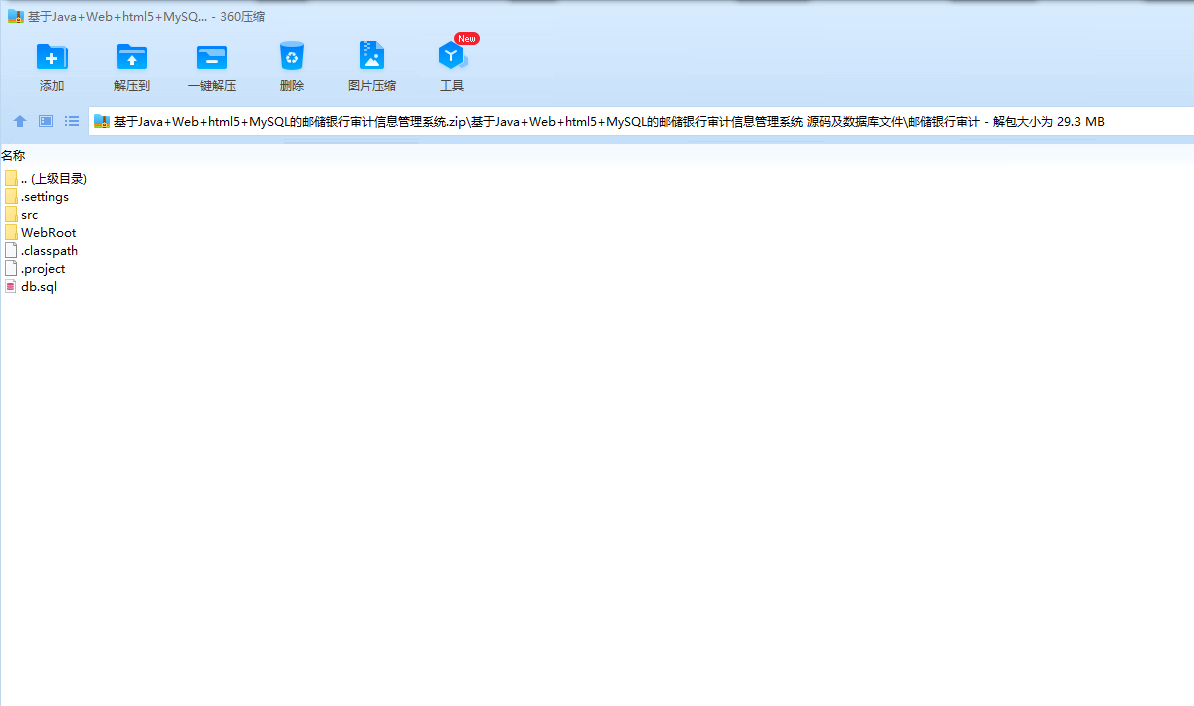Click the blank file icon beside .classpath
Image resolution: width=1194 pixels, height=706 pixels.
11,251
